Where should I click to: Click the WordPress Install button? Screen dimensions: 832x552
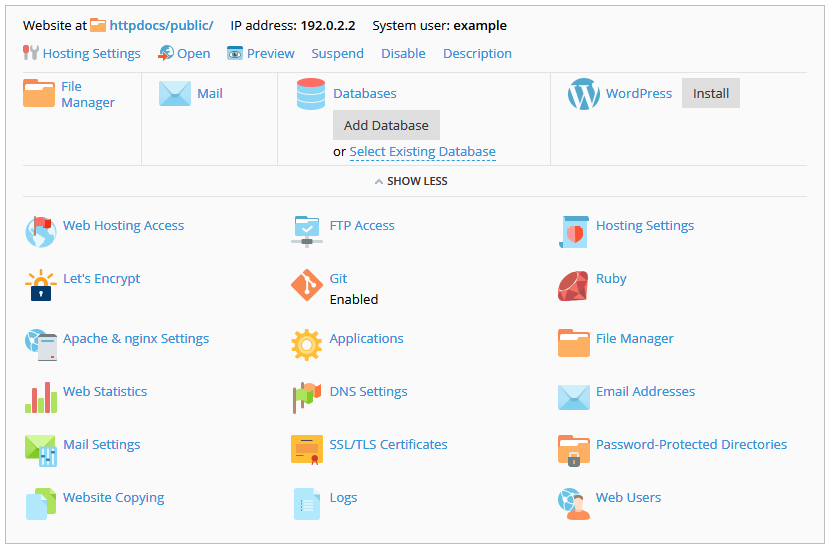click(x=711, y=93)
